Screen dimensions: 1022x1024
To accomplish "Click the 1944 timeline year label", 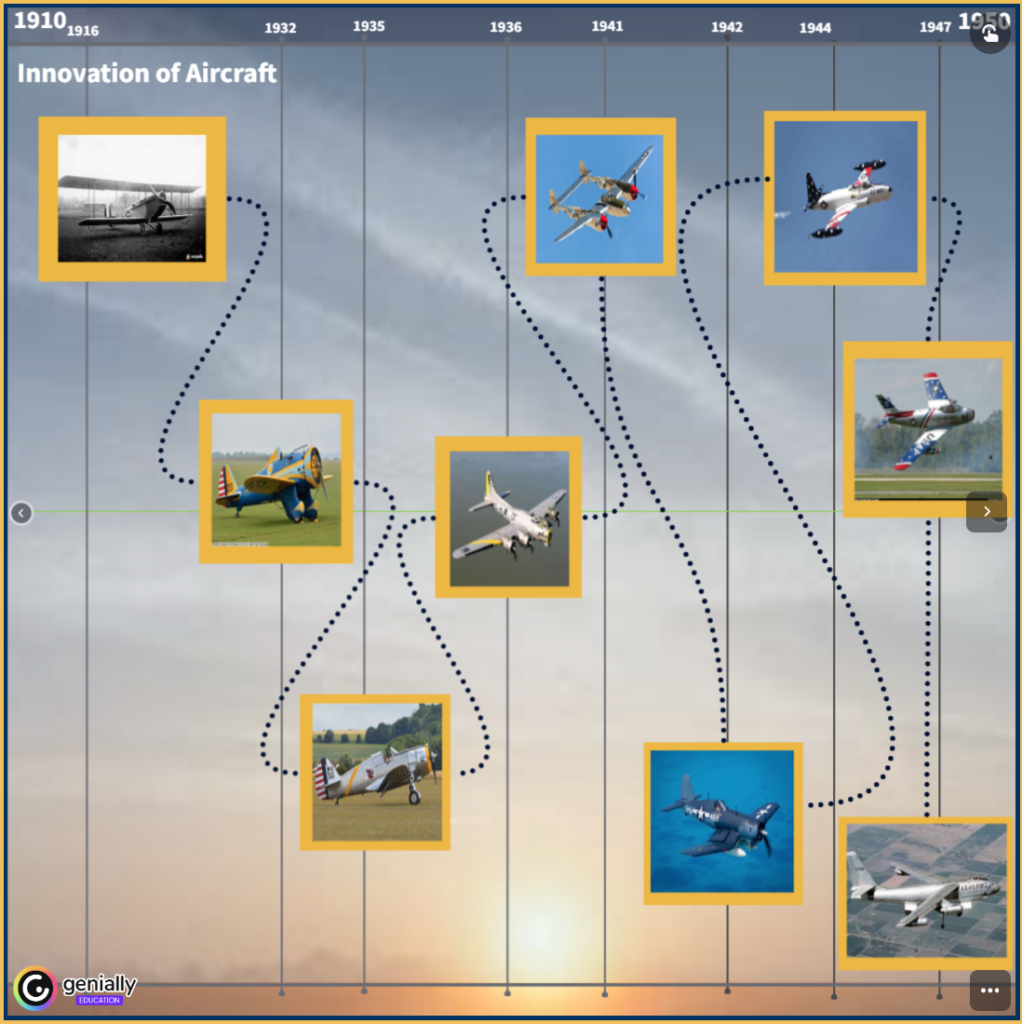I will [815, 28].
